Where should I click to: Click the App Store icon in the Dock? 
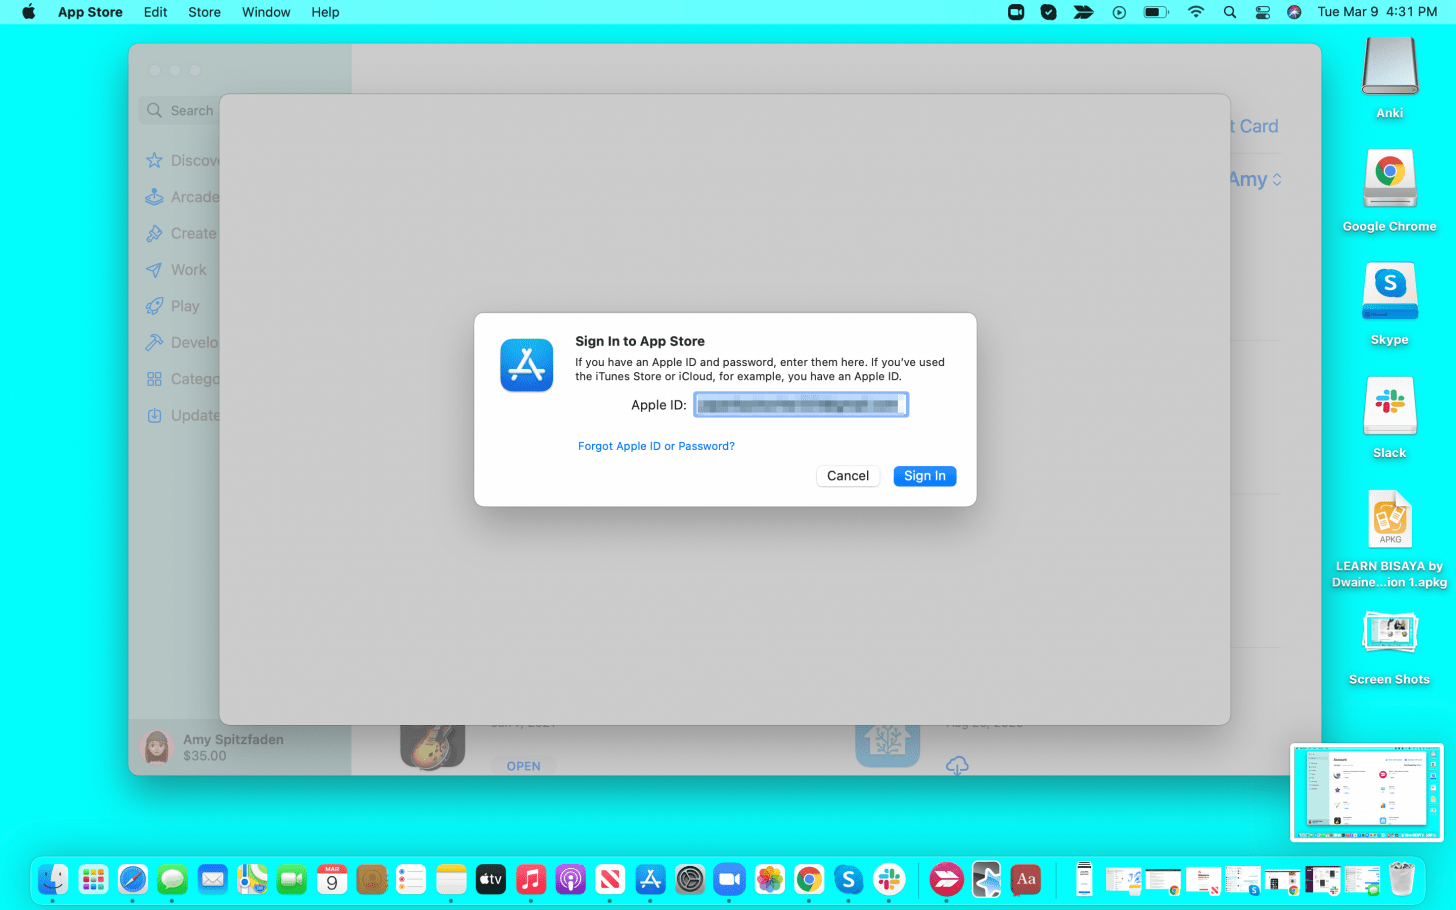(650, 880)
